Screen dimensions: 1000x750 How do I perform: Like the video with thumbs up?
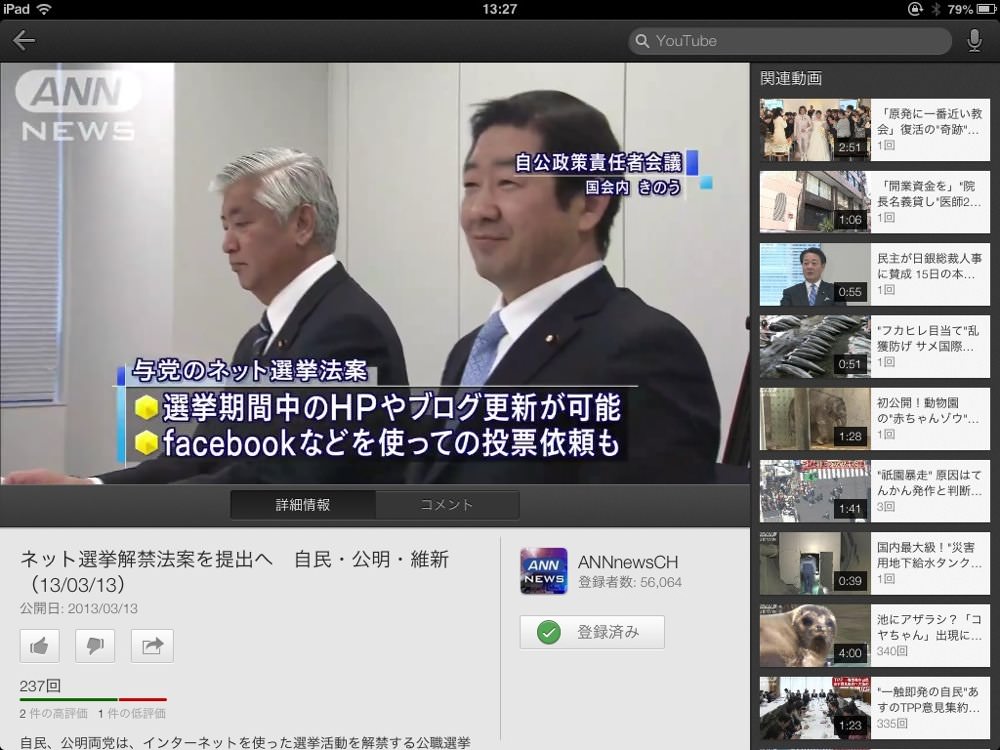[x=40, y=646]
